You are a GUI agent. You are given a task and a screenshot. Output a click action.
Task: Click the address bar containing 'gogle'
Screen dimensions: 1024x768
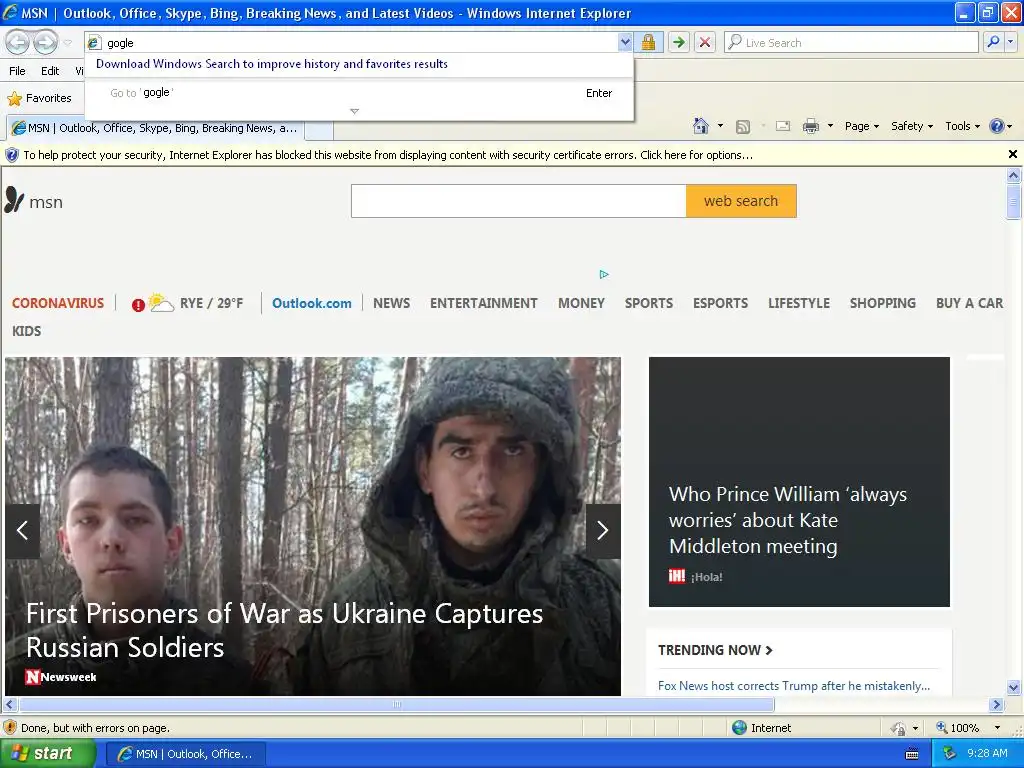coord(353,42)
